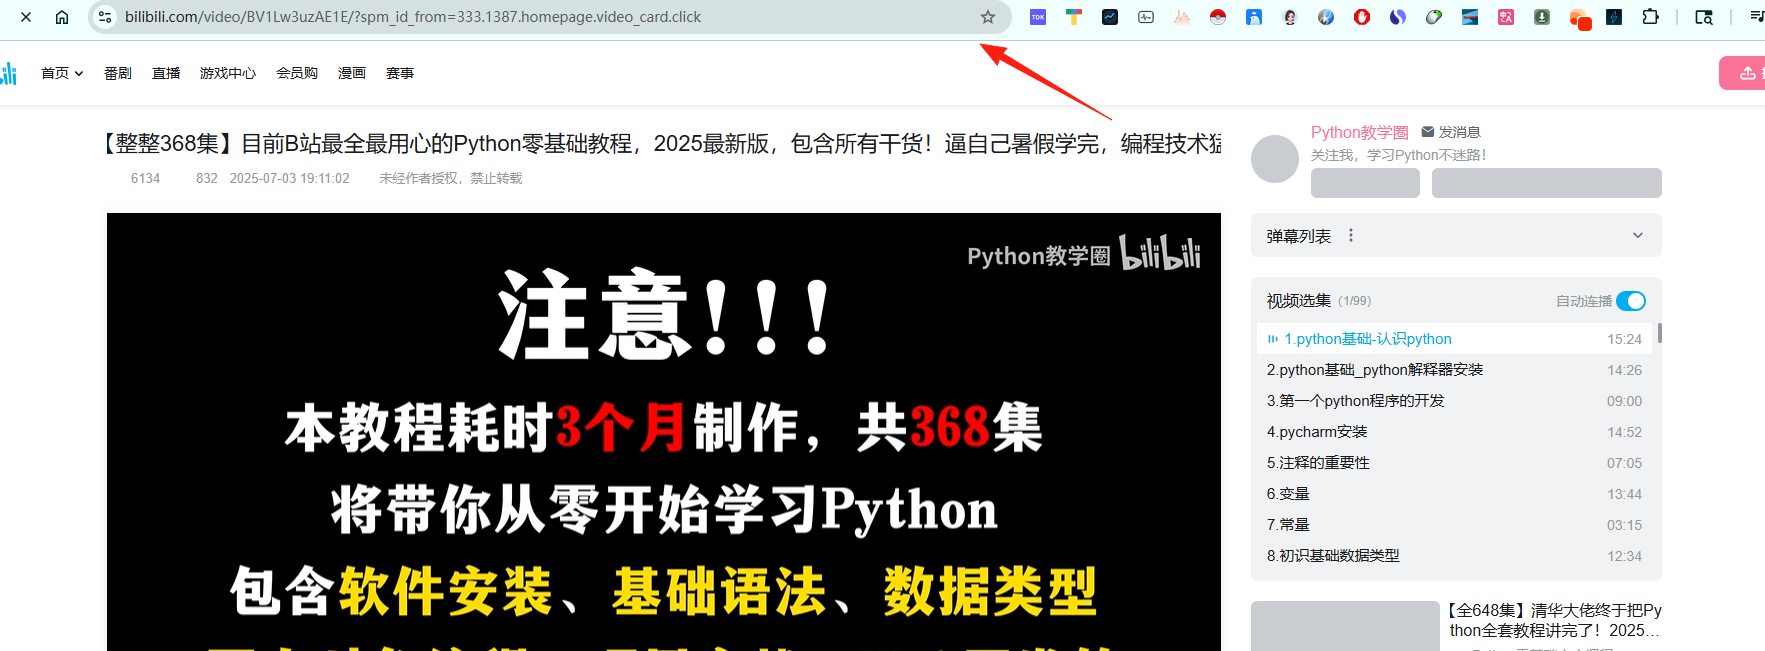Click the playlist scrollbar thumb

(1660, 333)
